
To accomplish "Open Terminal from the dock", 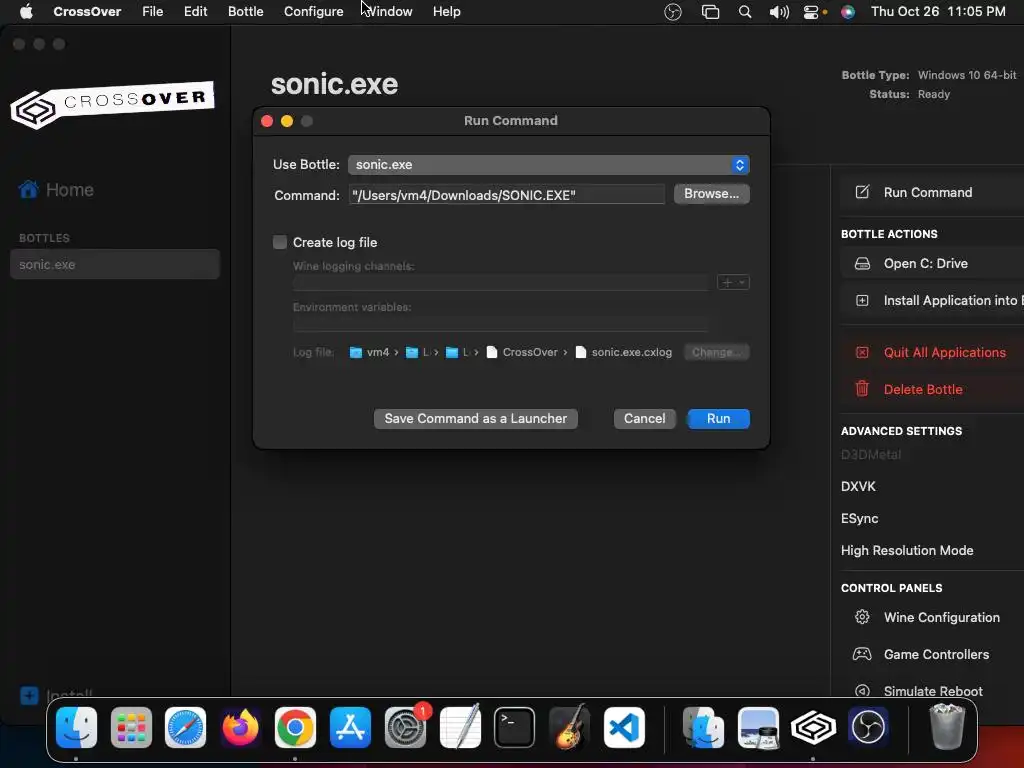I will [x=514, y=727].
